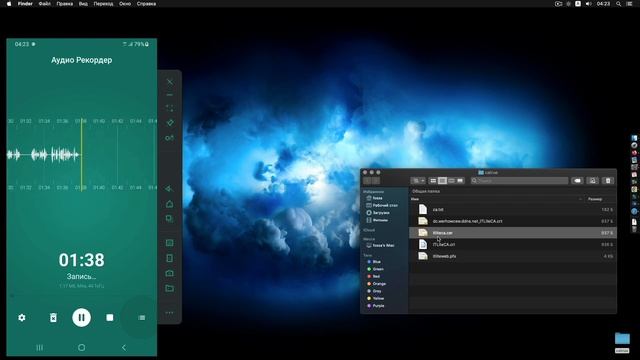Toggle fullscreen in mirror side toolbar

point(170,108)
